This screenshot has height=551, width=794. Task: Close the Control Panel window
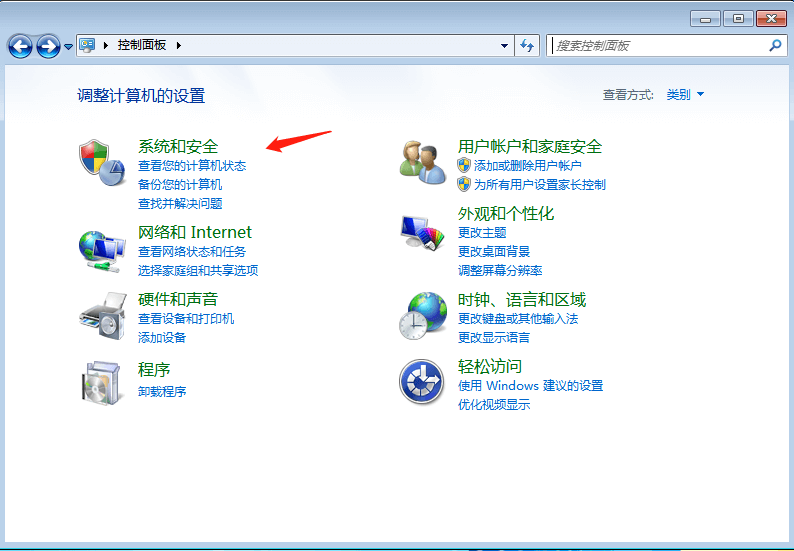[771, 19]
